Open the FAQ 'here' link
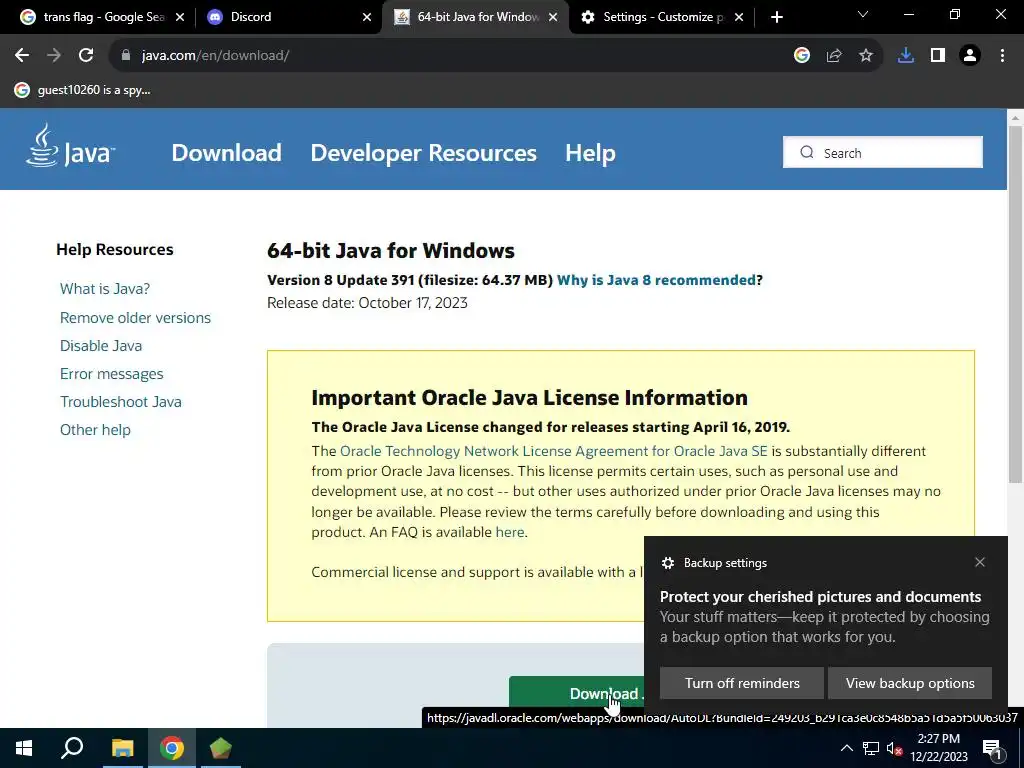 point(509,532)
